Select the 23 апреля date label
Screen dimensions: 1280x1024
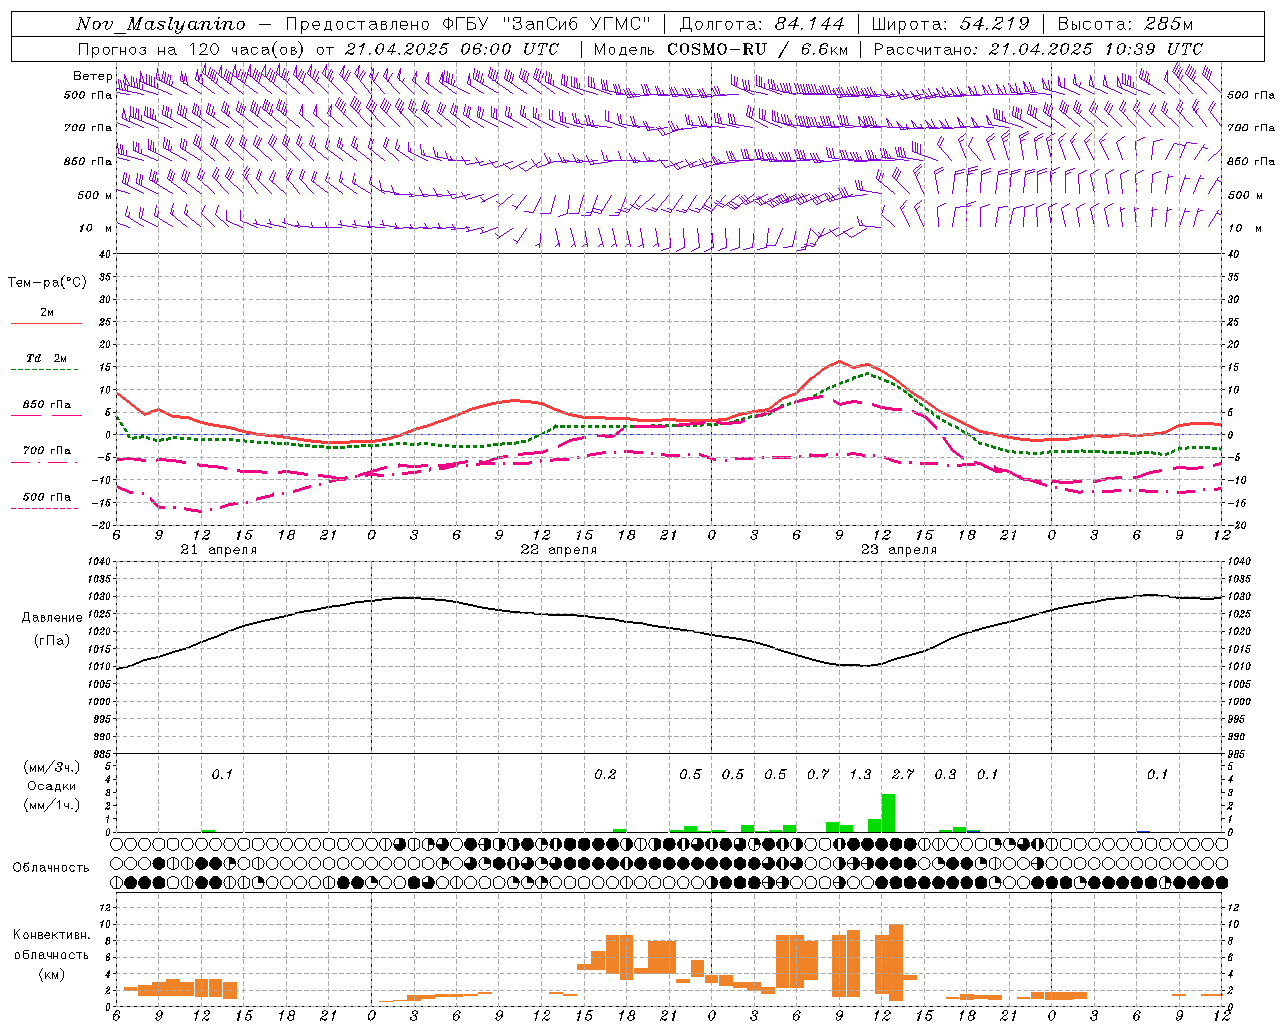[x=898, y=550]
